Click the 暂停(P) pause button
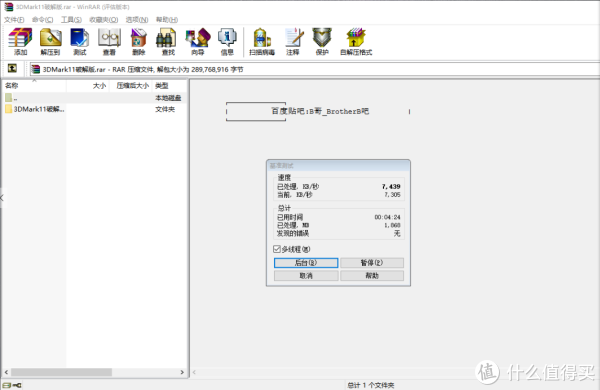The image size is (600, 390). 372,263
